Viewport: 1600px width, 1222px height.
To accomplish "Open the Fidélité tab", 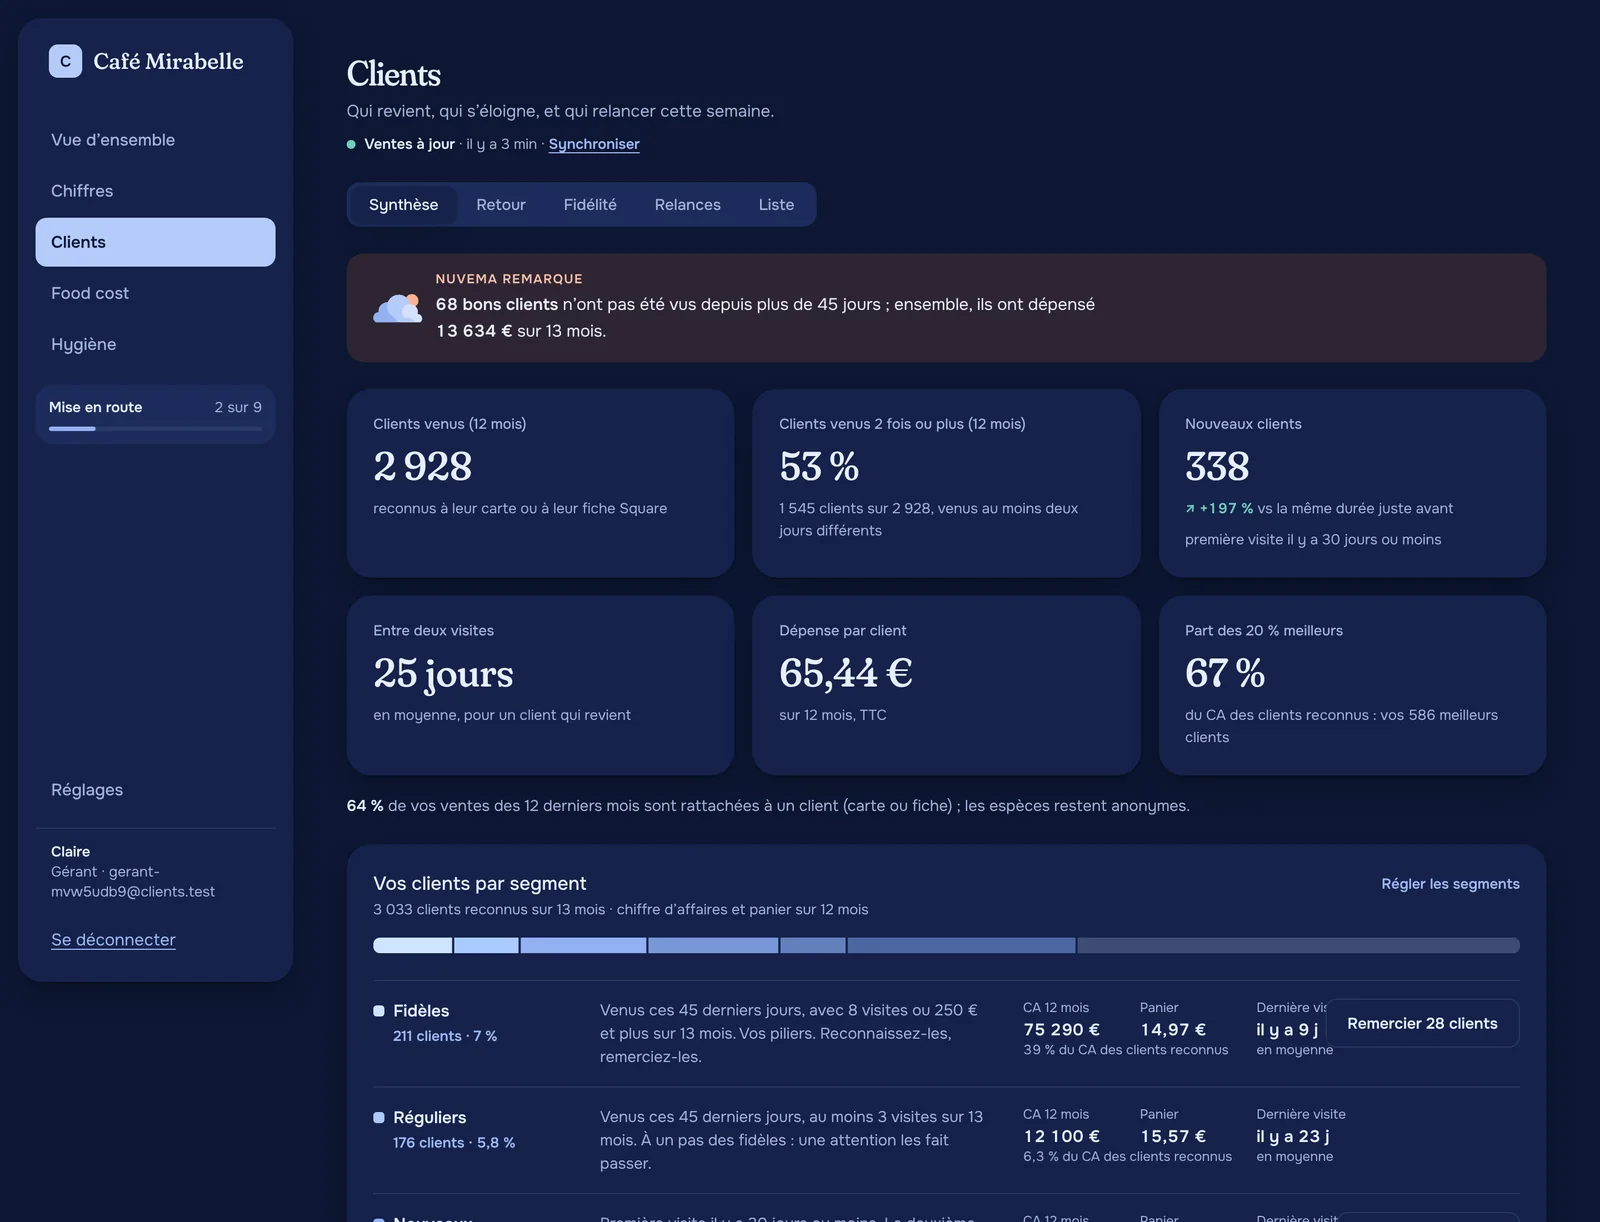I will tap(590, 205).
